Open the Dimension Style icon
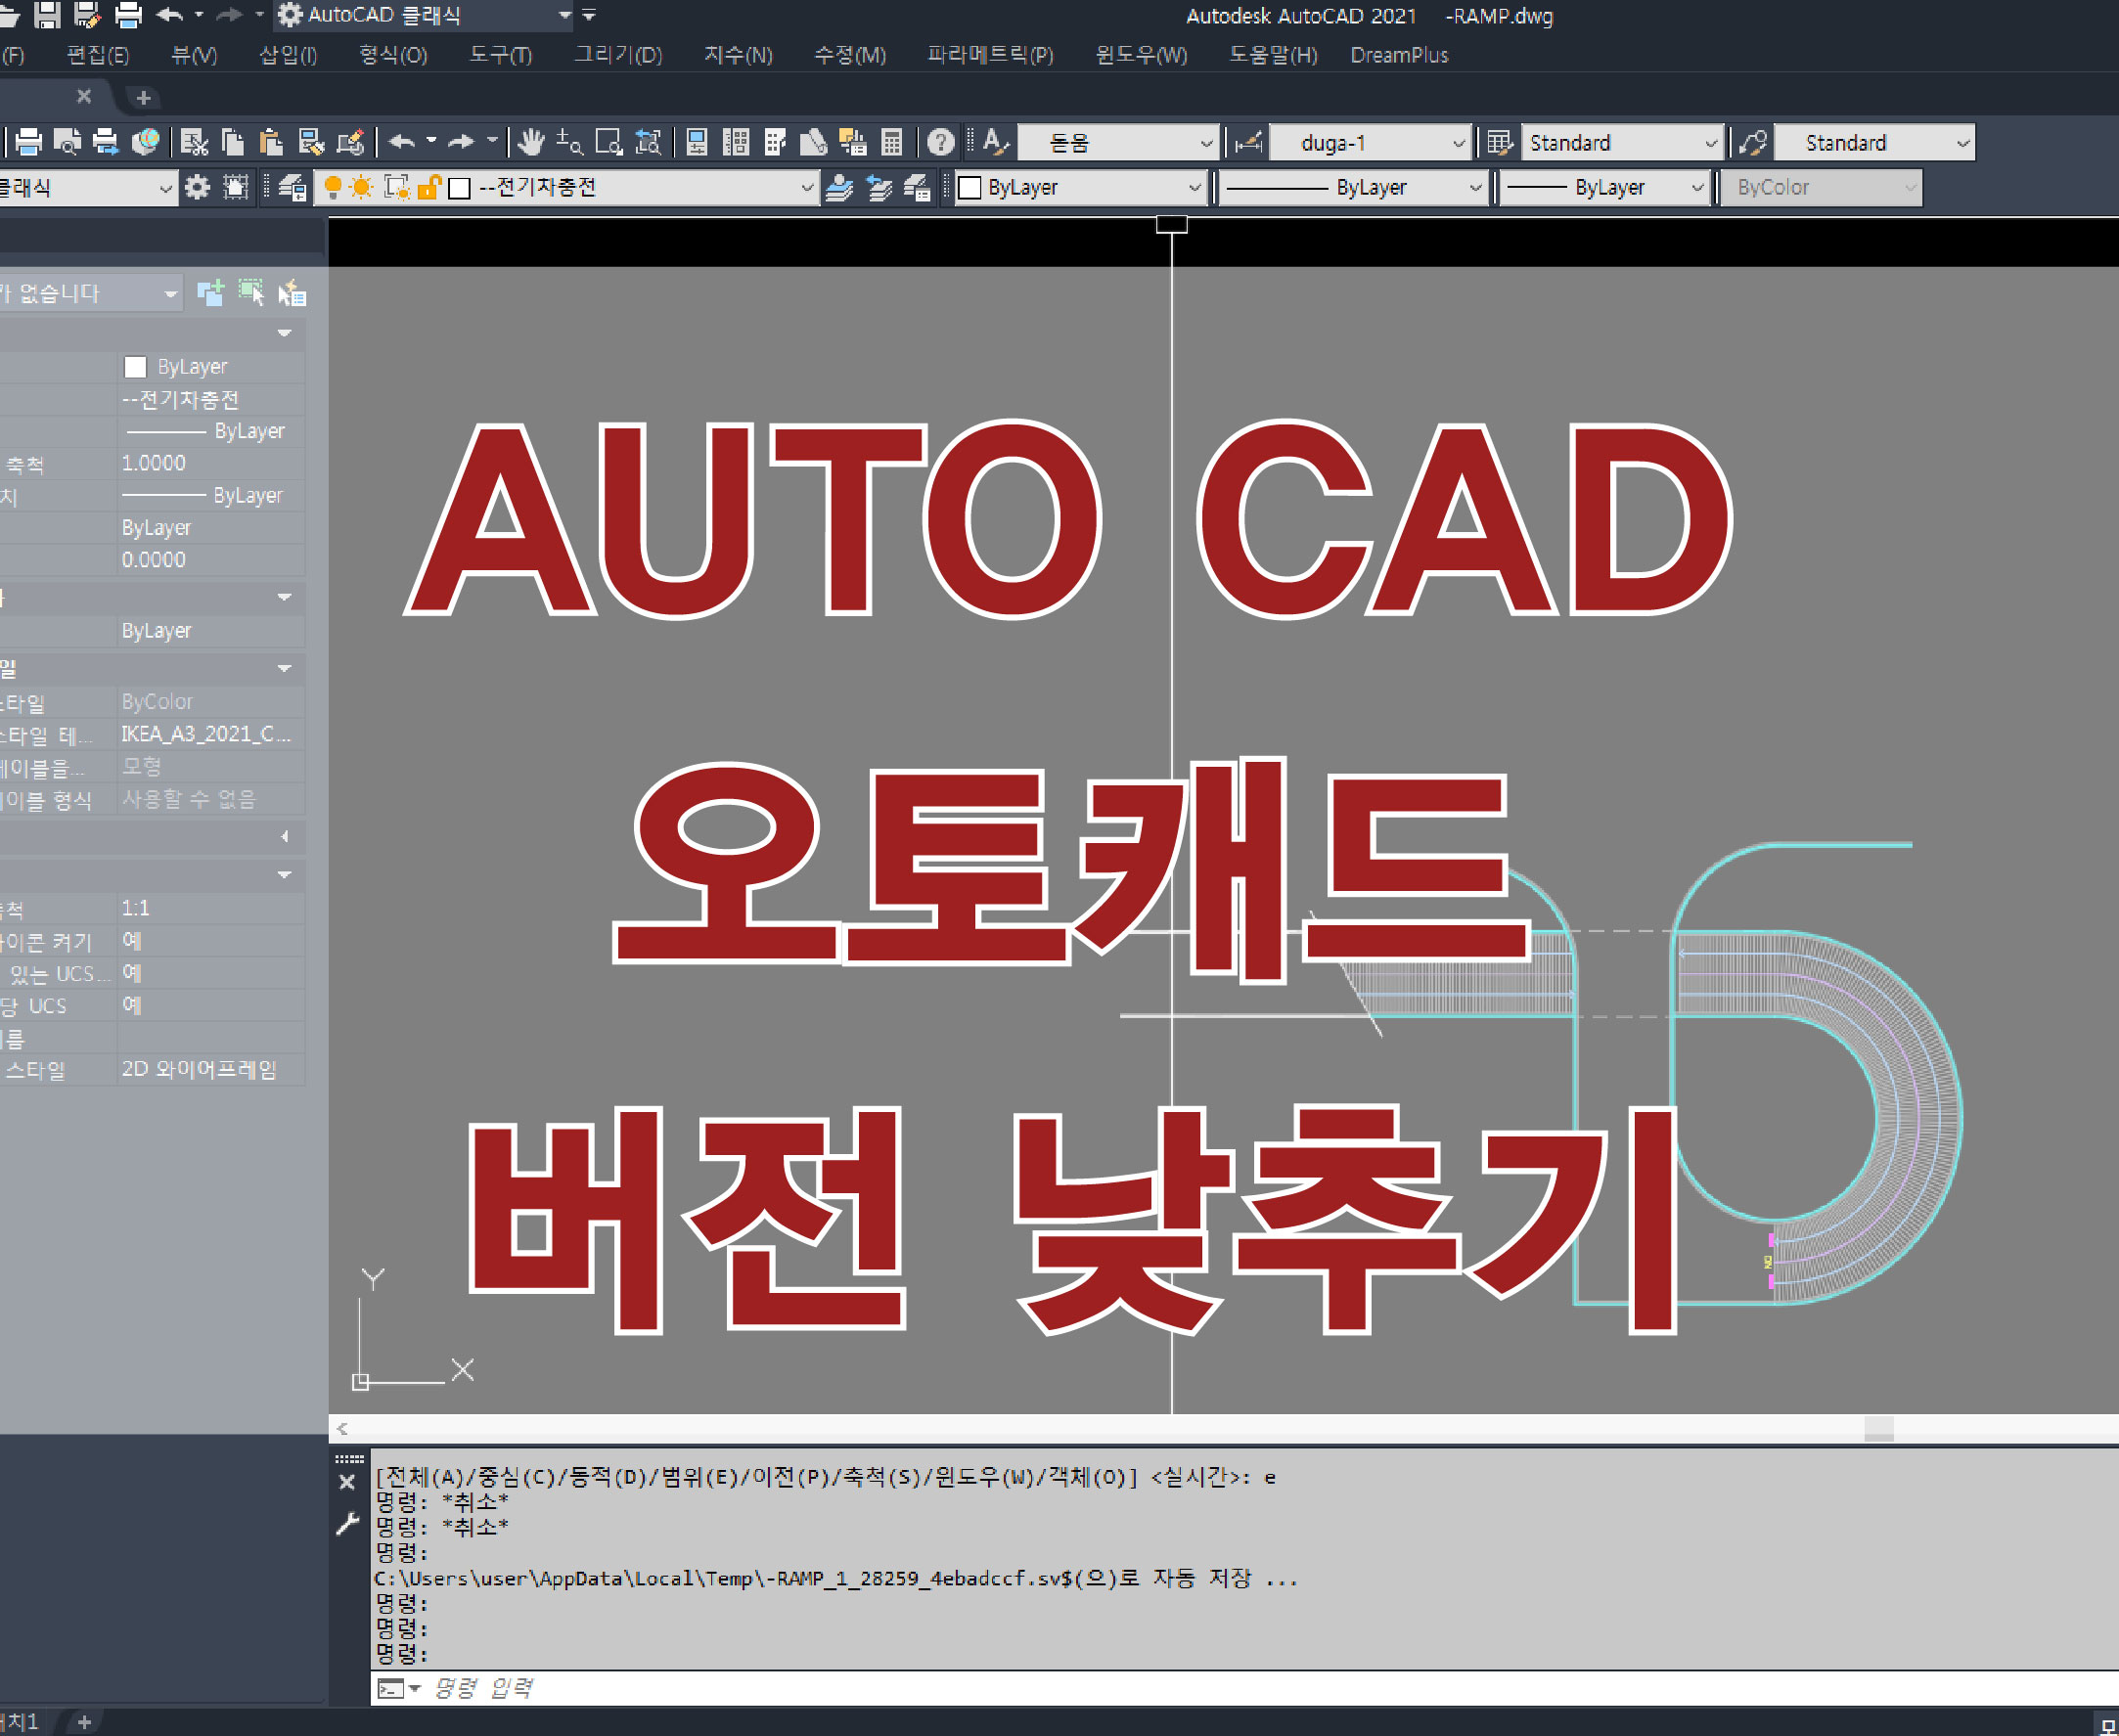The image size is (2119, 1736). coord(1248,143)
